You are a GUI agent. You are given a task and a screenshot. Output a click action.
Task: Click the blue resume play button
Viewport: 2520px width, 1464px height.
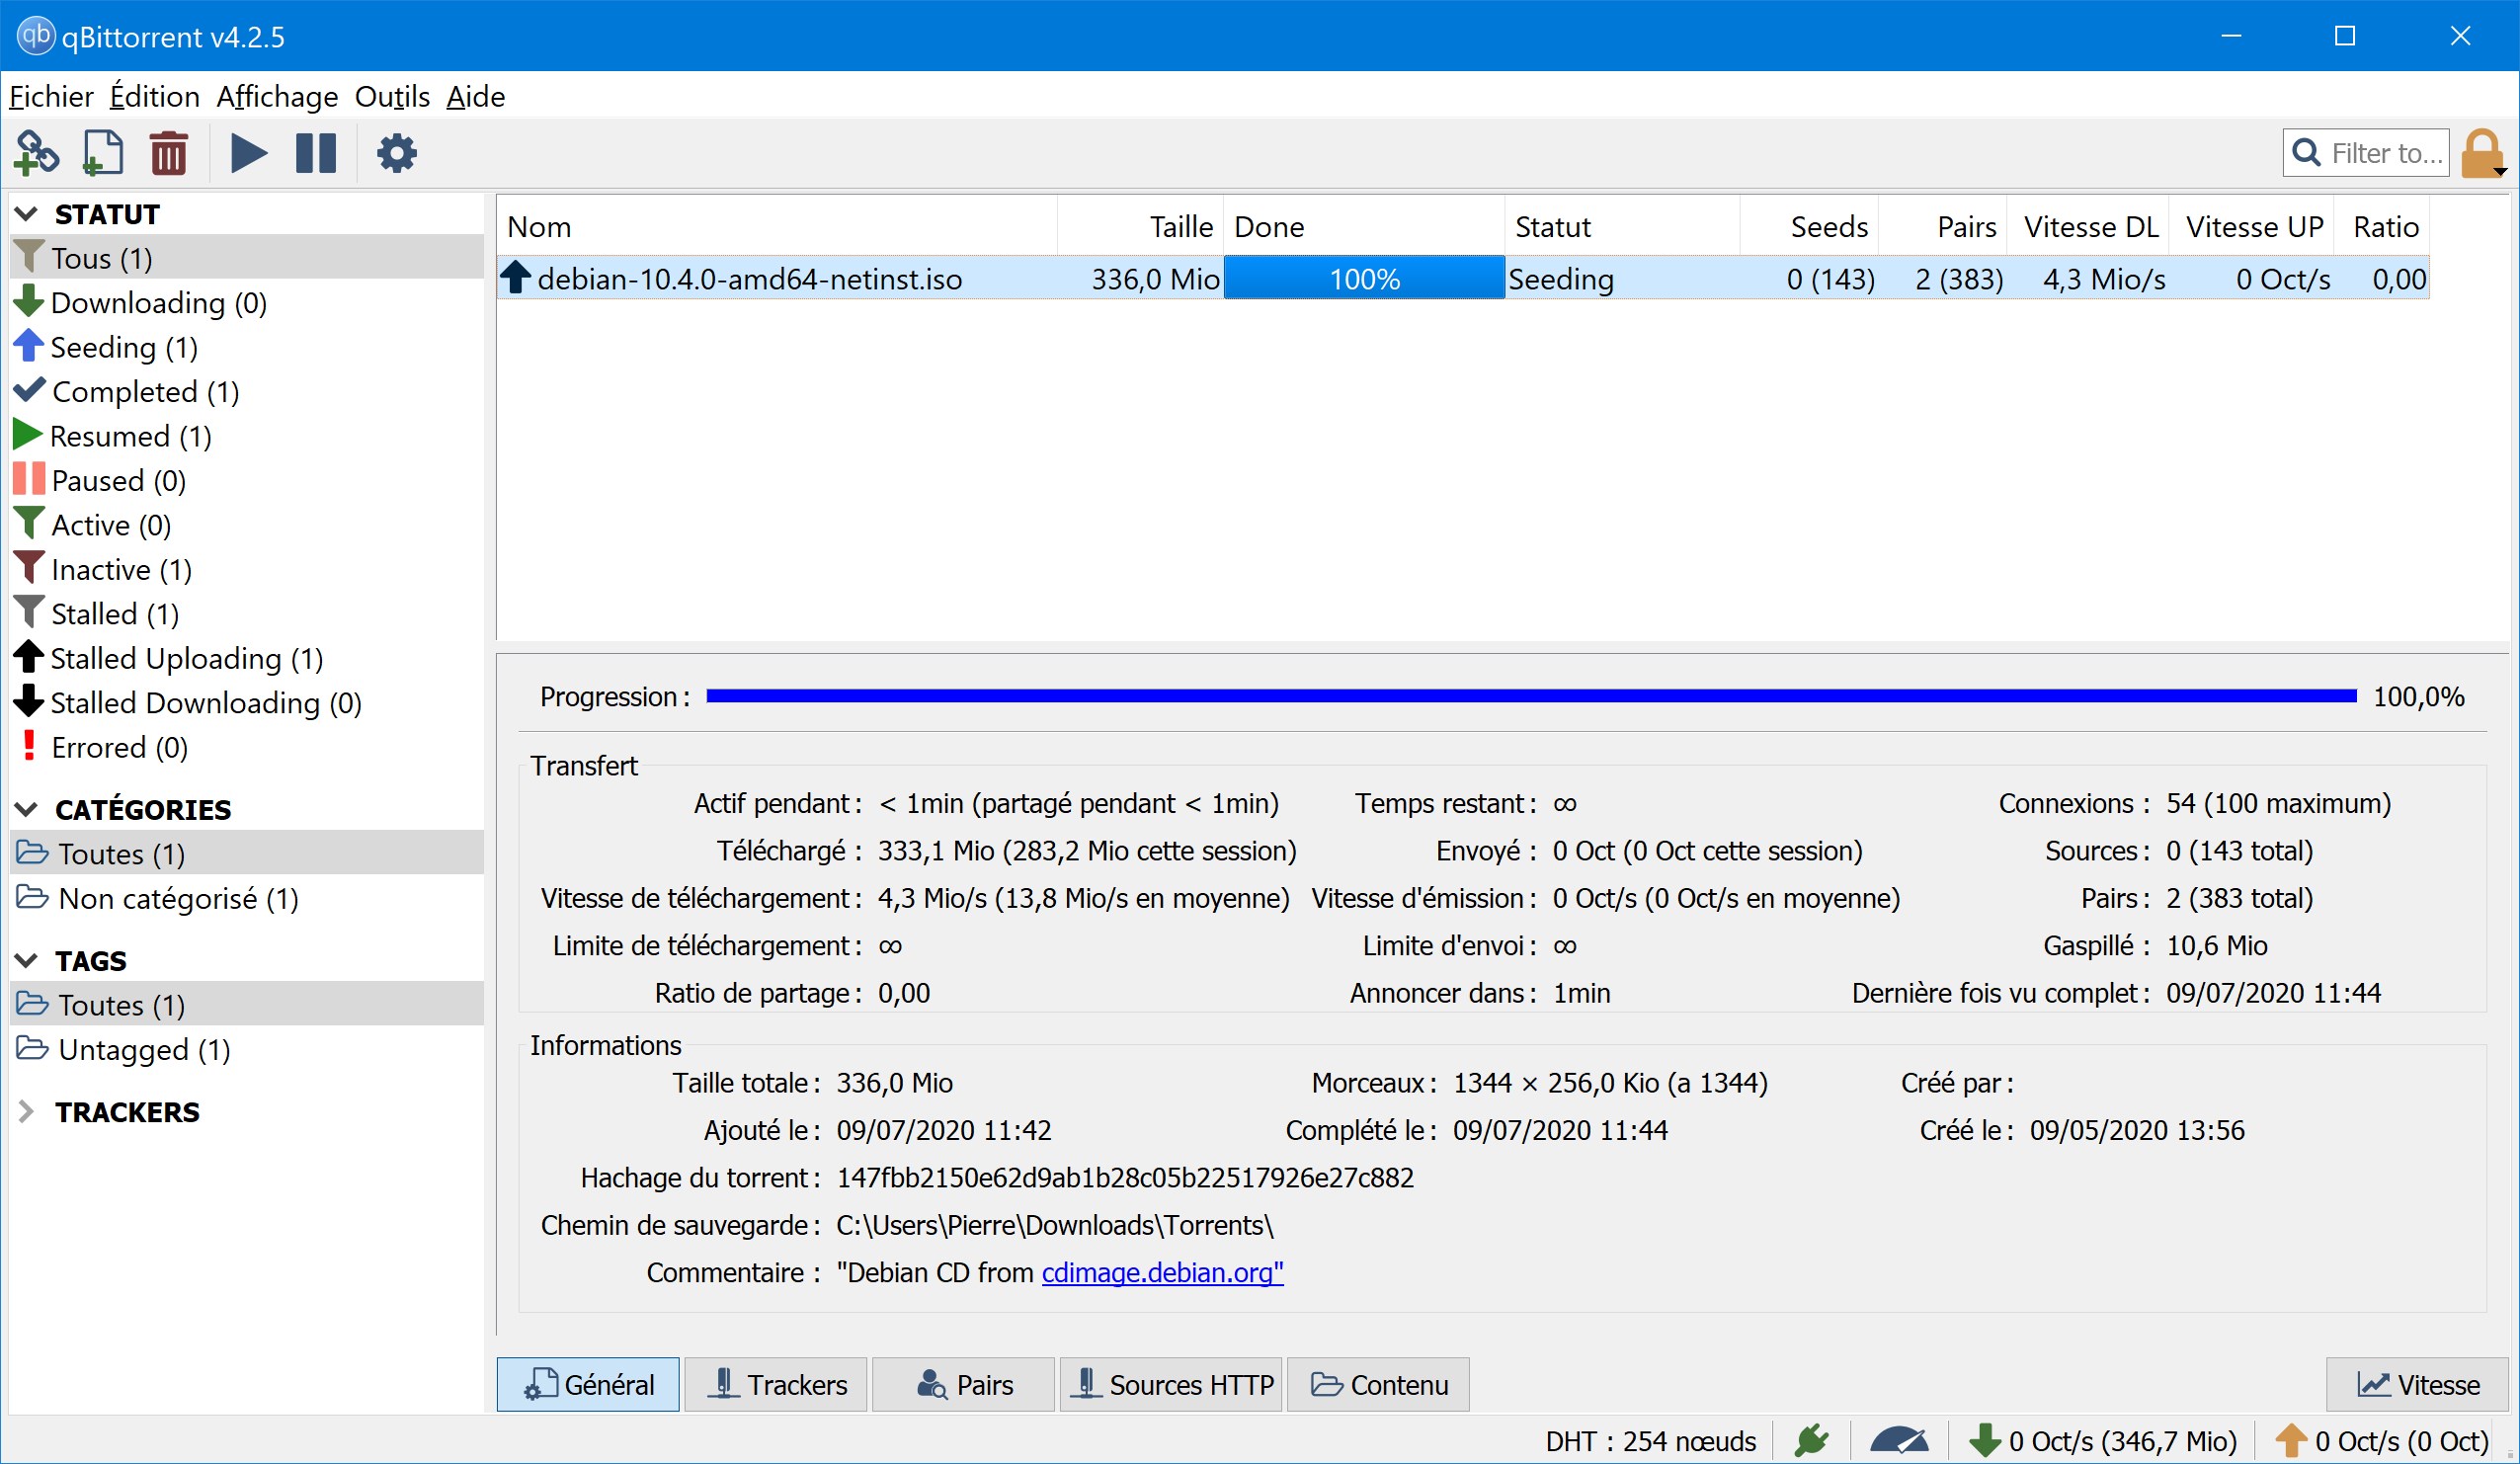[249, 153]
